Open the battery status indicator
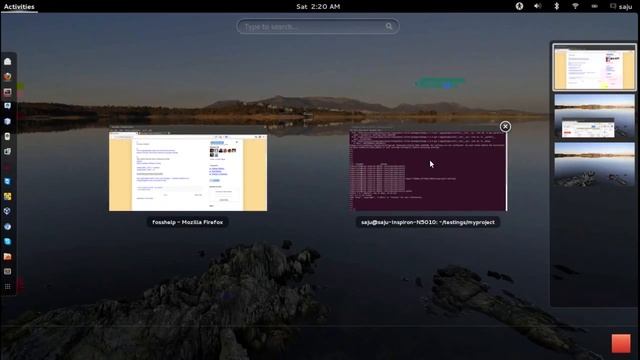 594,6
